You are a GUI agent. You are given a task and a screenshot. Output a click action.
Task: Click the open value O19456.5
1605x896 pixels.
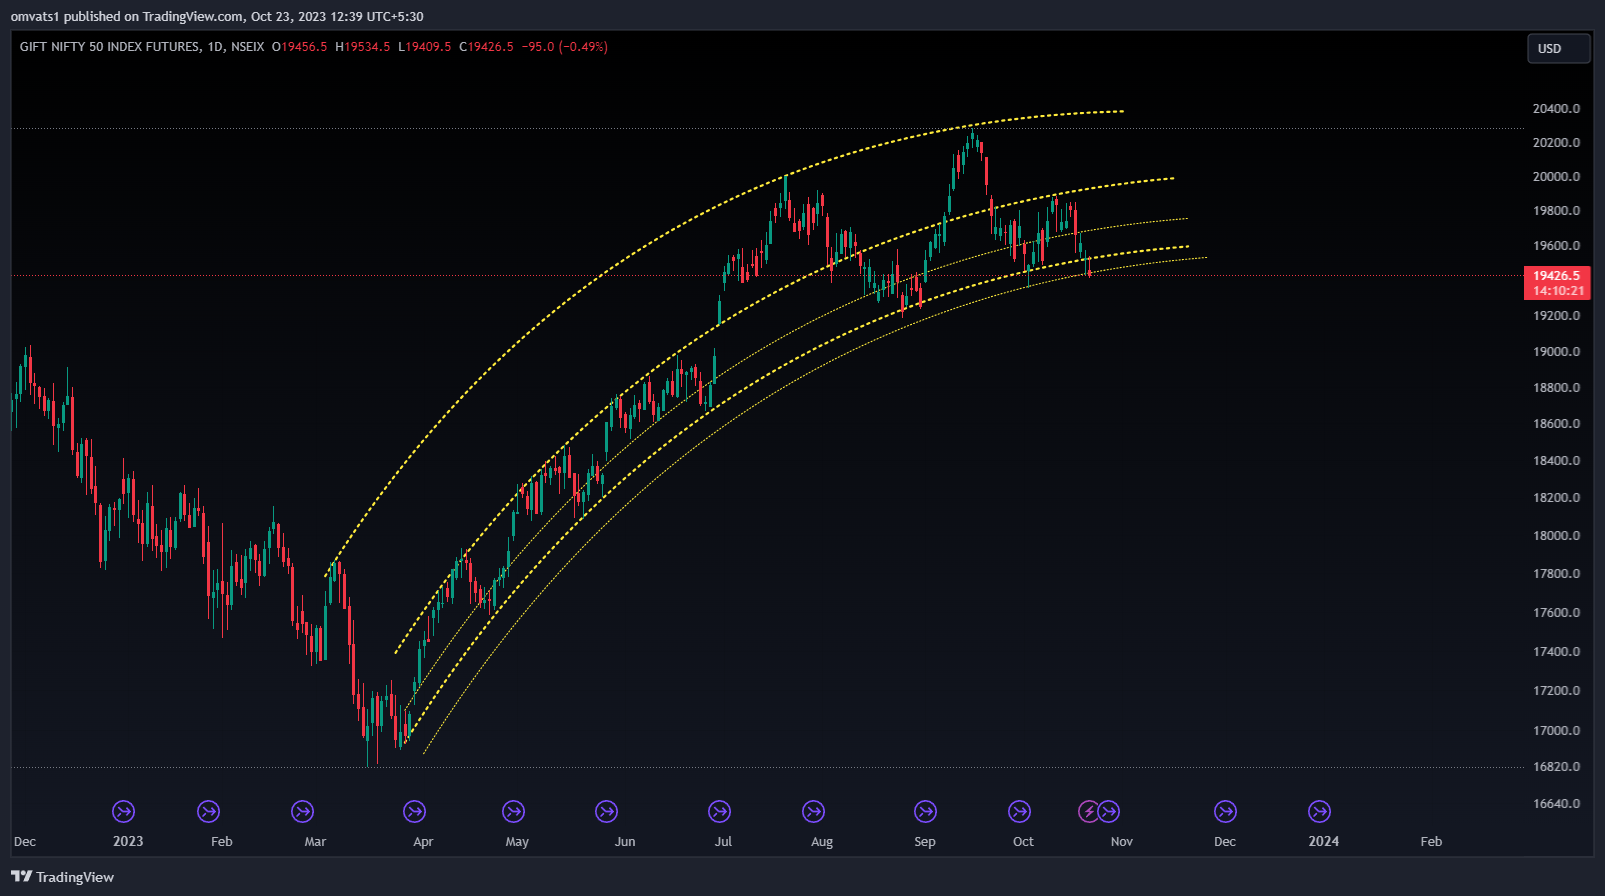(x=299, y=47)
